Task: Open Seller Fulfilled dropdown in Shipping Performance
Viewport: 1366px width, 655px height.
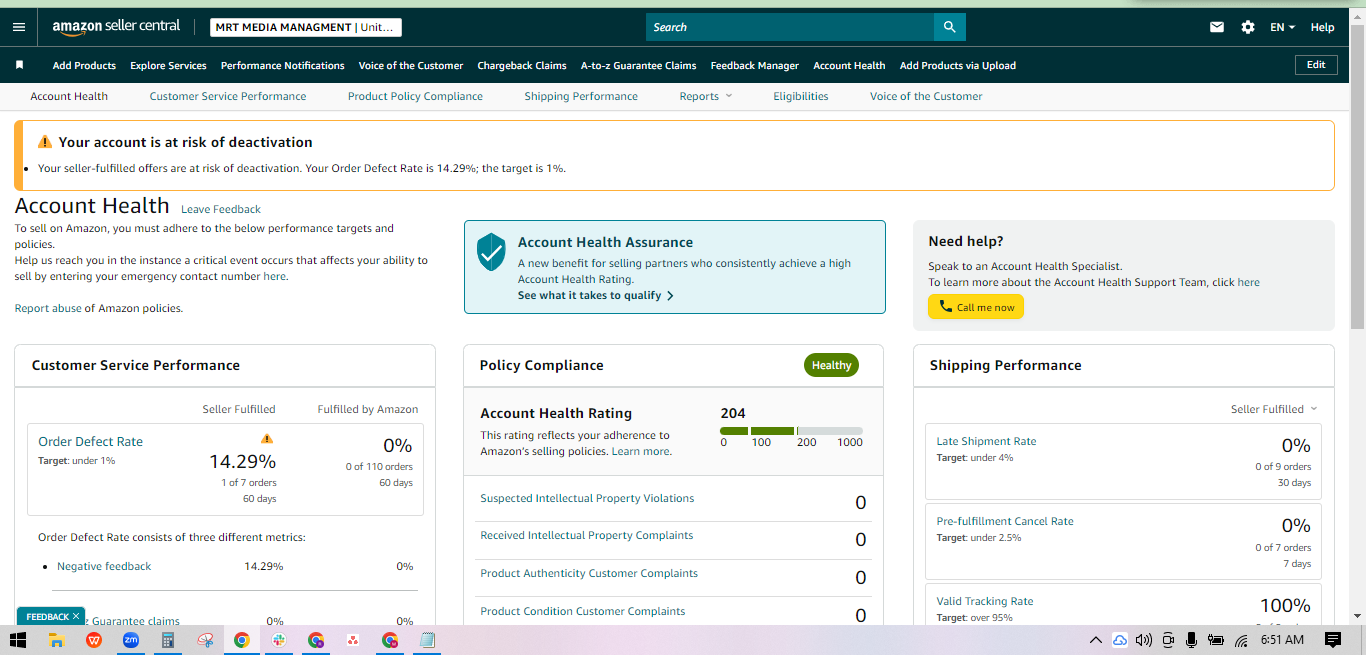Action: click(1274, 409)
